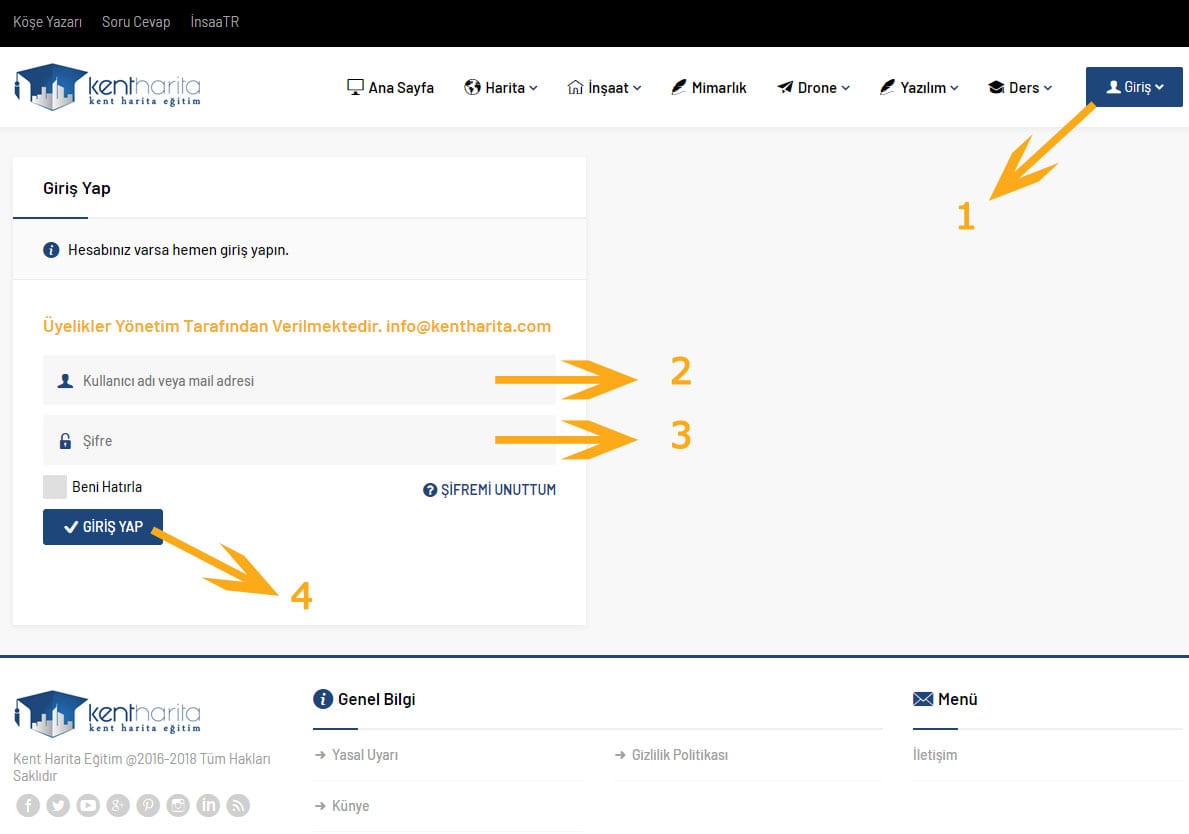This screenshot has width=1189, height=834.
Task: Click the Kent Harita logo in the header
Action: tap(108, 87)
